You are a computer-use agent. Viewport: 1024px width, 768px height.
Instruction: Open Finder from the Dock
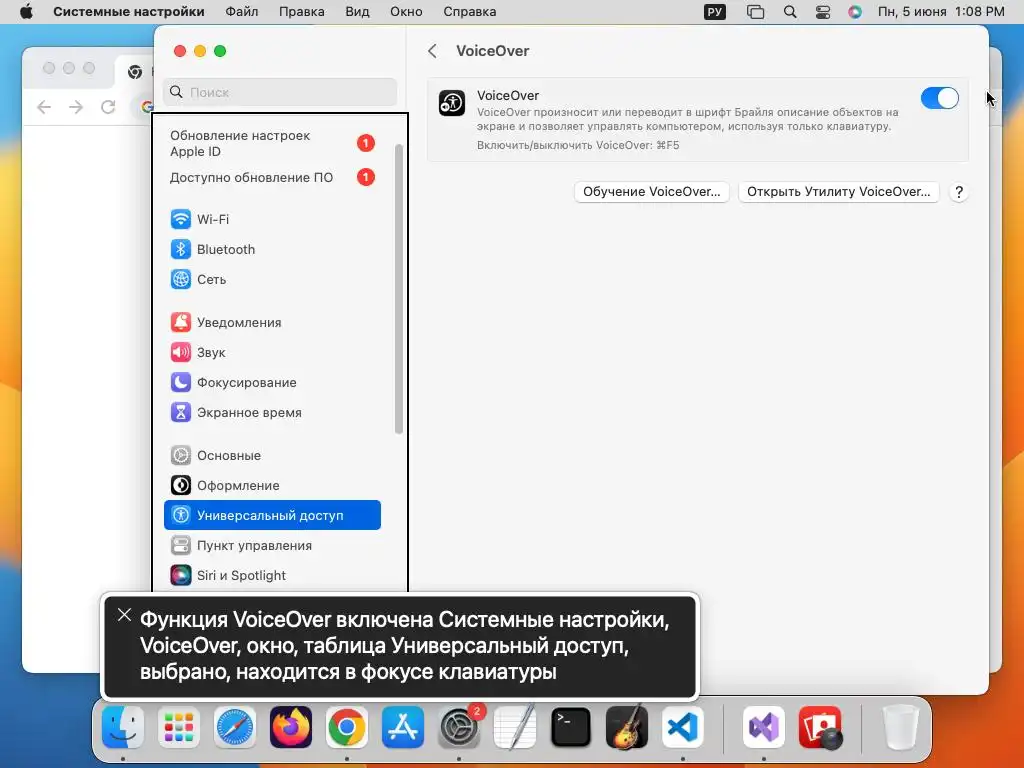click(123, 727)
